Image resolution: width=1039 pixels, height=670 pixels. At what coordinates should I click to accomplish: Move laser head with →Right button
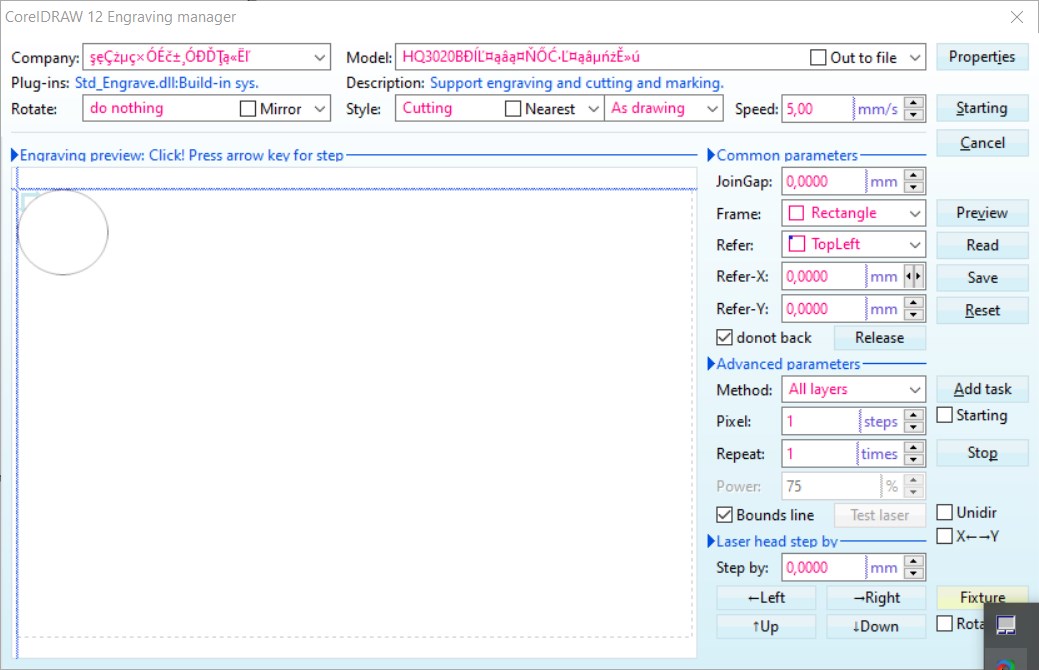[x=876, y=598]
